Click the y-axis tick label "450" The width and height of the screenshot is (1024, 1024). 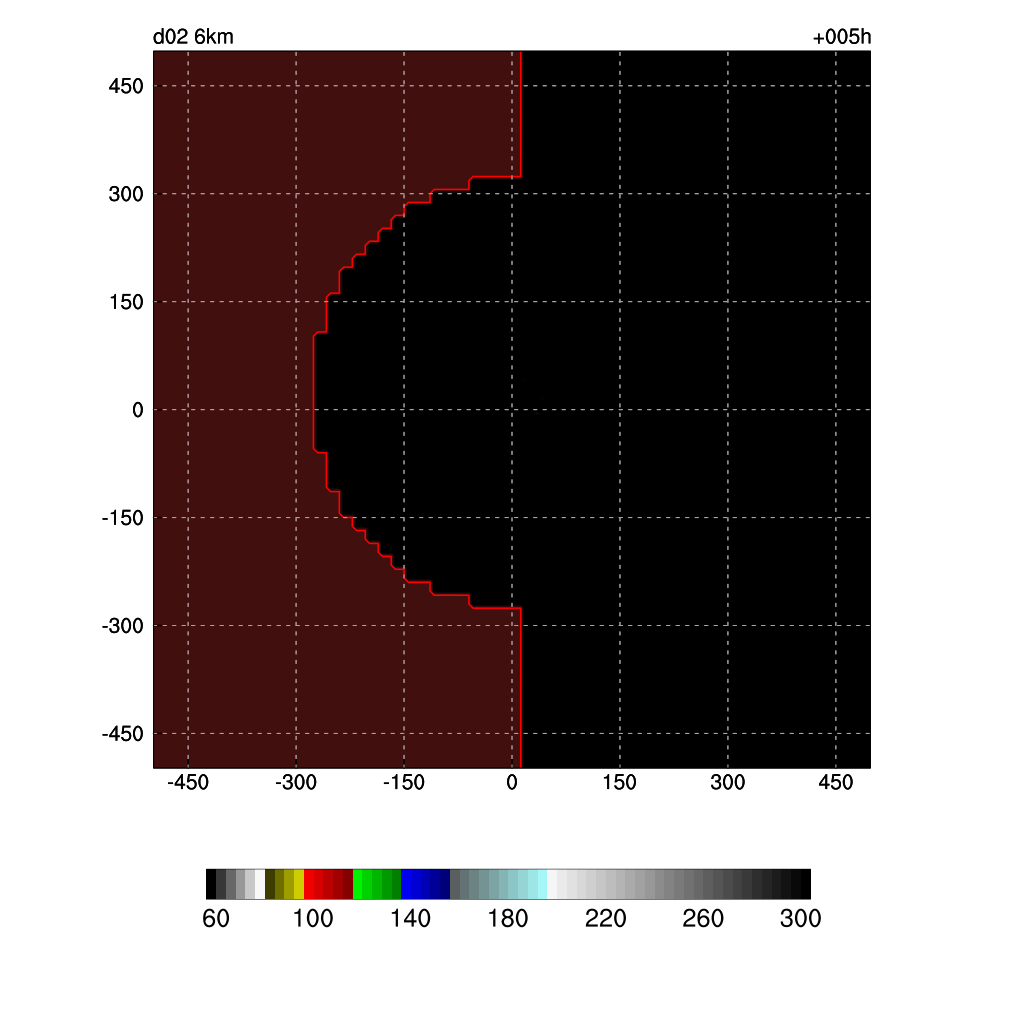pos(126,87)
